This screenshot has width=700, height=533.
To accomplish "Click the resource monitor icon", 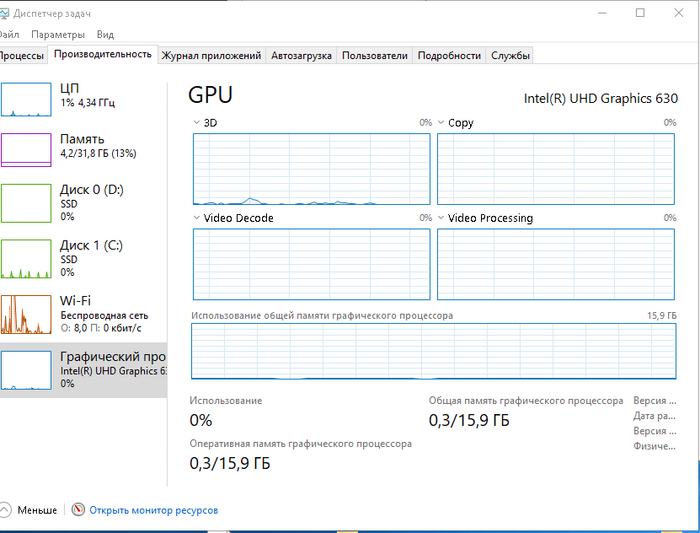I will click(x=78, y=510).
